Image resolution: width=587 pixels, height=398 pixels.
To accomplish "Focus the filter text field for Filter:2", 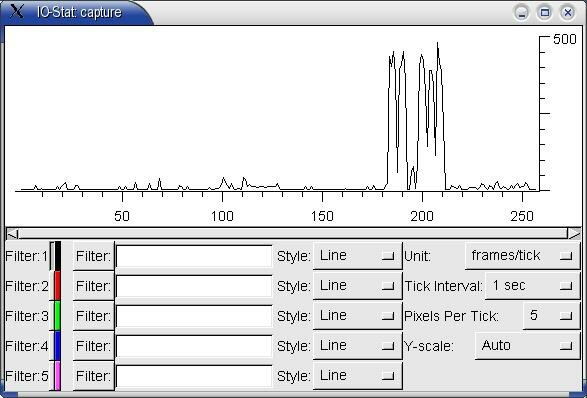I will pos(194,286).
